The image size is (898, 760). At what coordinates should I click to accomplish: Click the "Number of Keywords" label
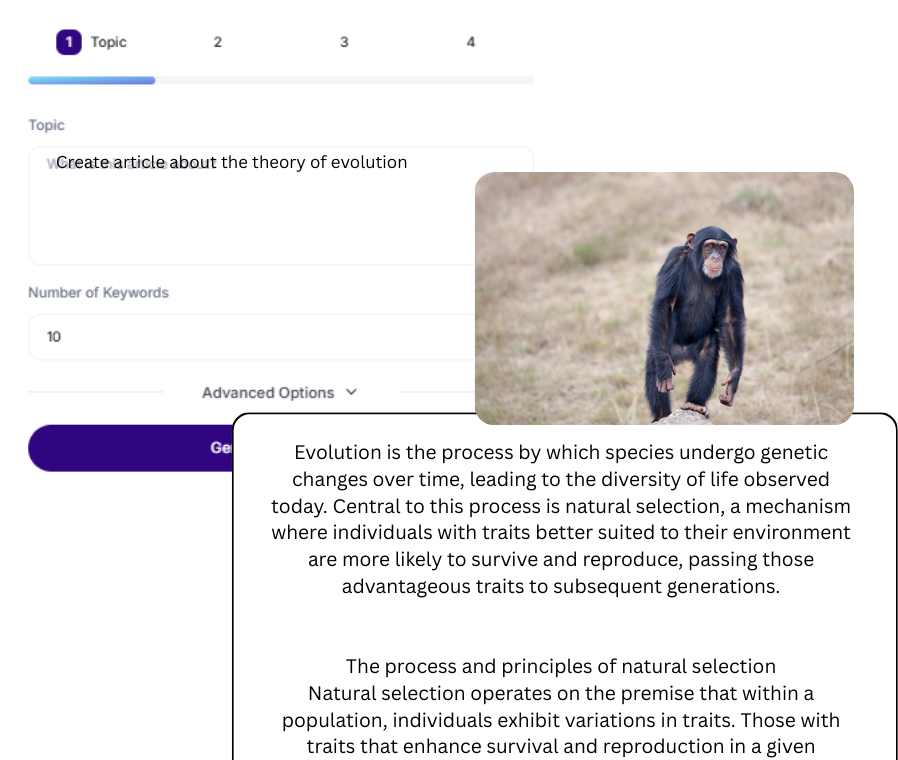click(98, 293)
